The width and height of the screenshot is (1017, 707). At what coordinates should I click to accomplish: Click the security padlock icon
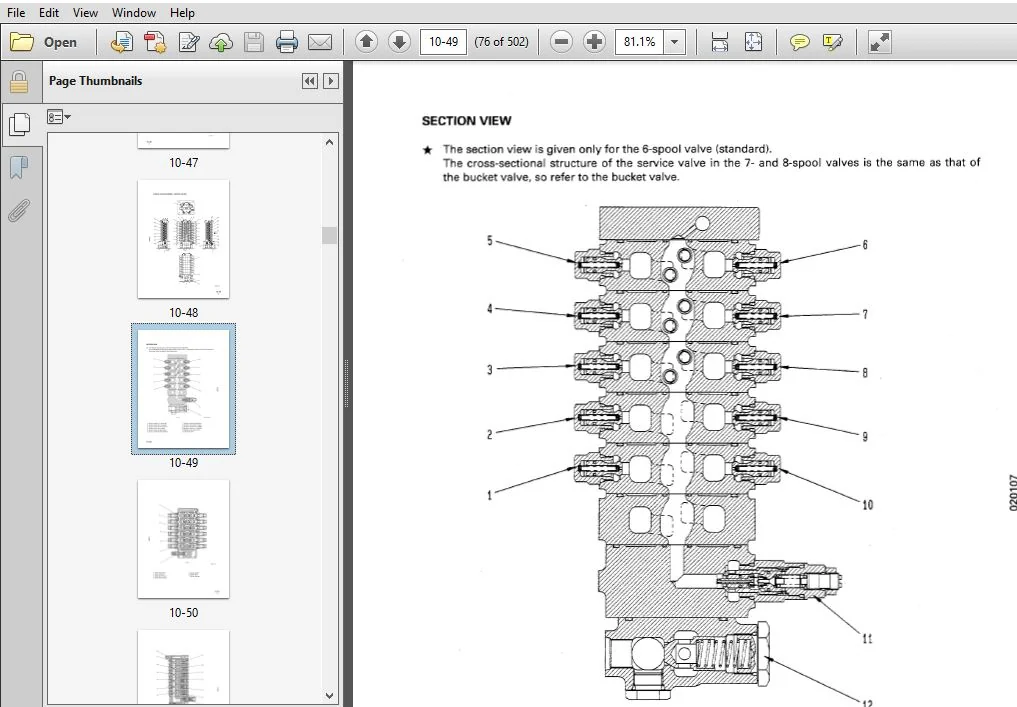(x=19, y=82)
